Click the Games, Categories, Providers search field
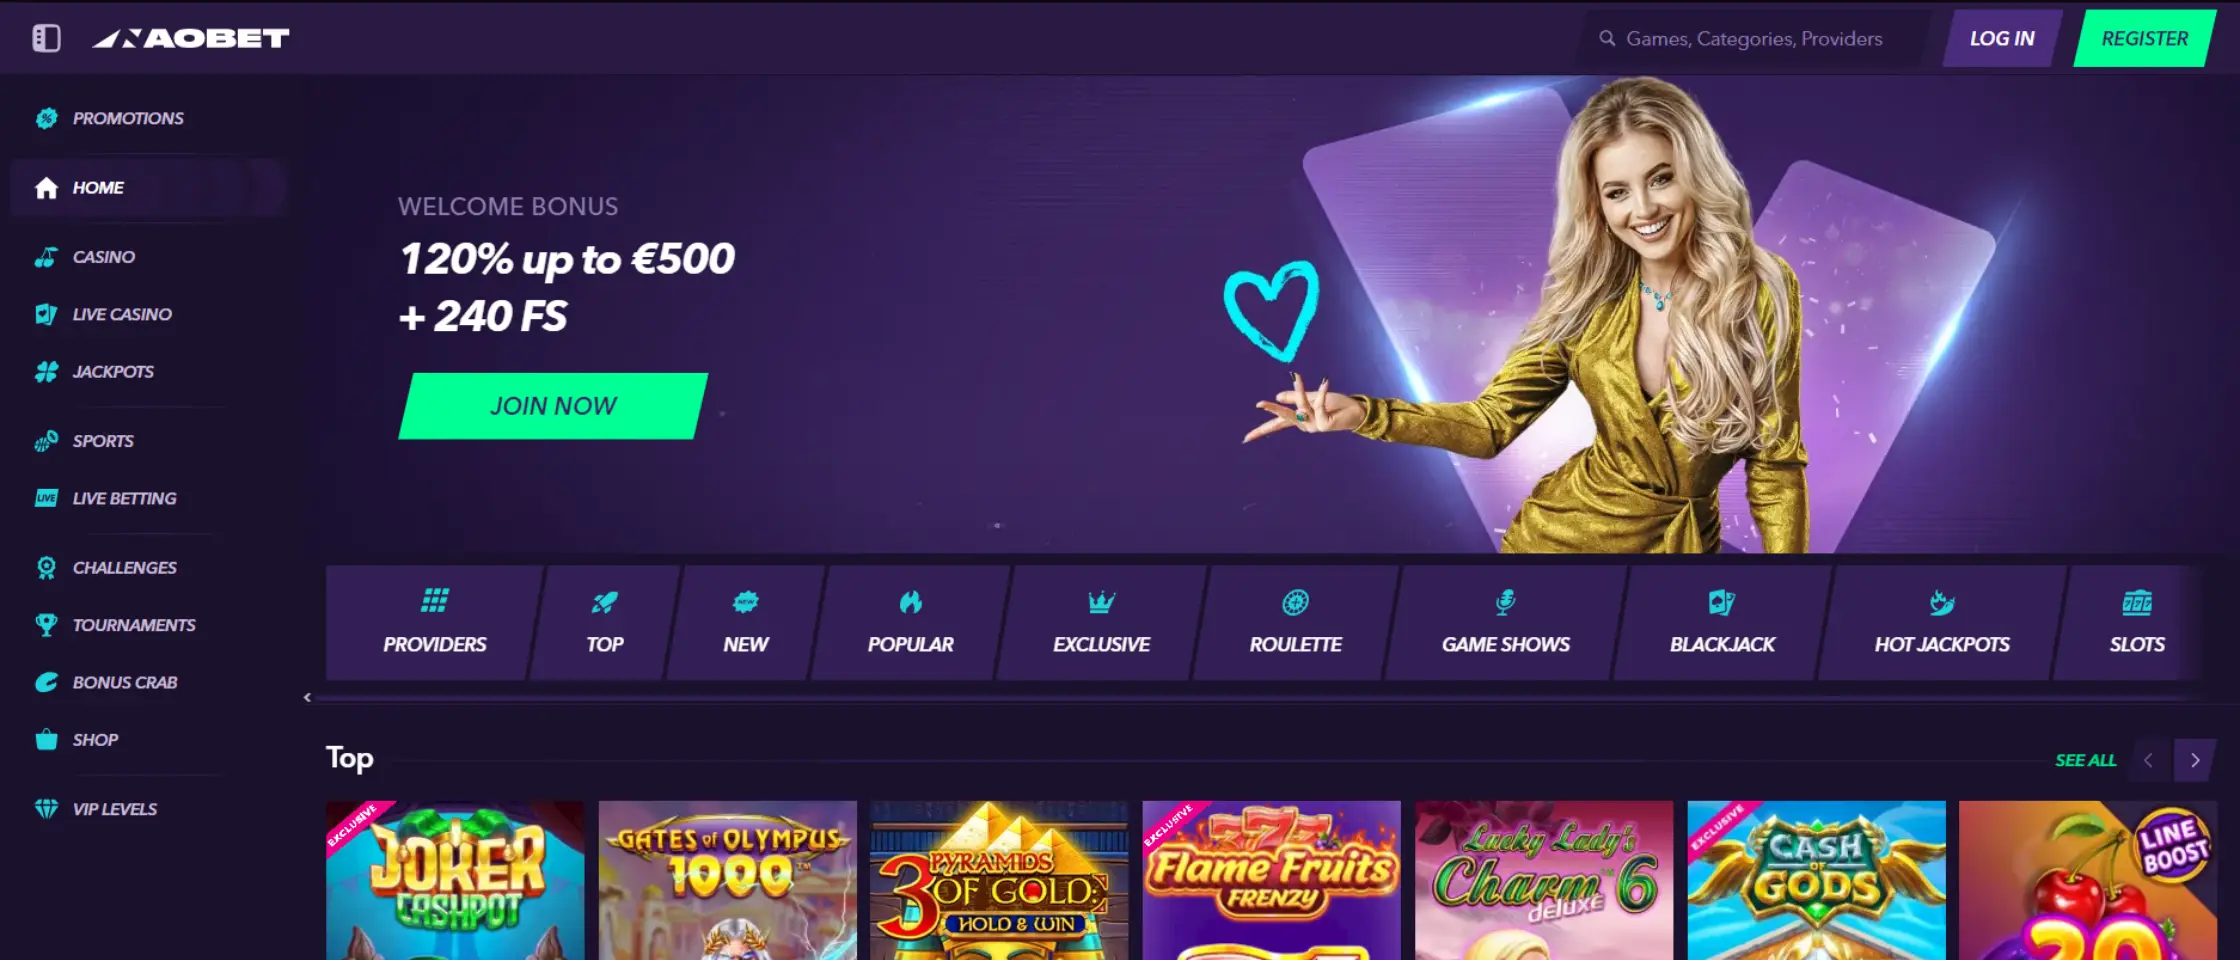The width and height of the screenshot is (2240, 960). point(1753,38)
